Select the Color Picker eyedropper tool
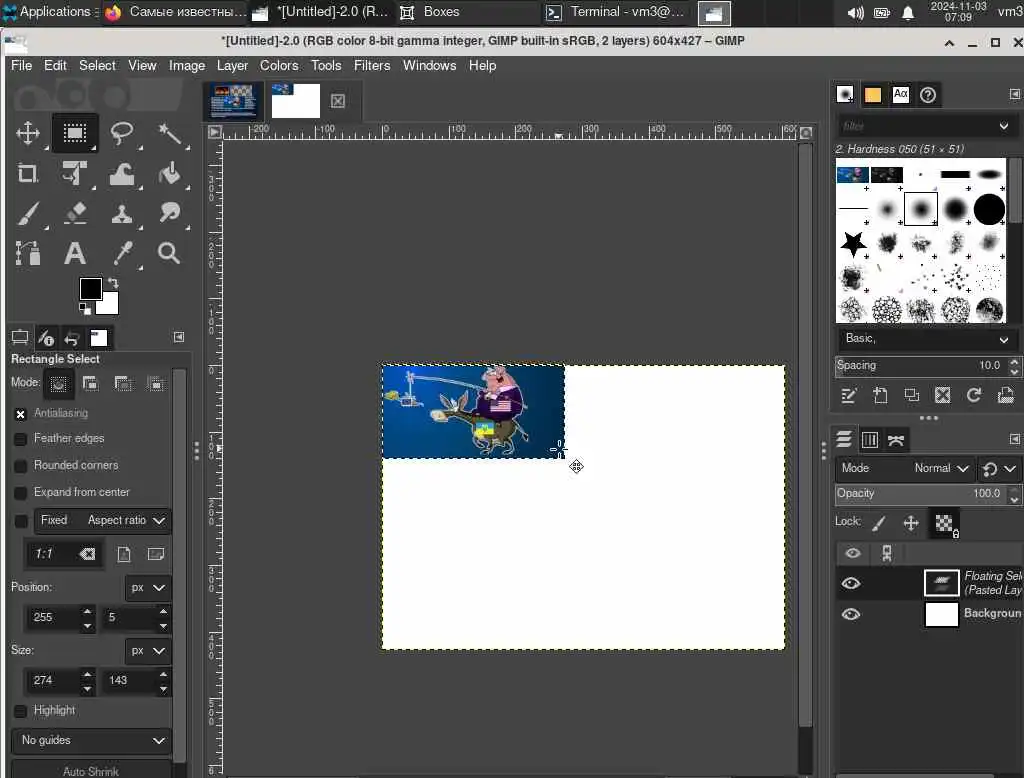 click(x=122, y=253)
